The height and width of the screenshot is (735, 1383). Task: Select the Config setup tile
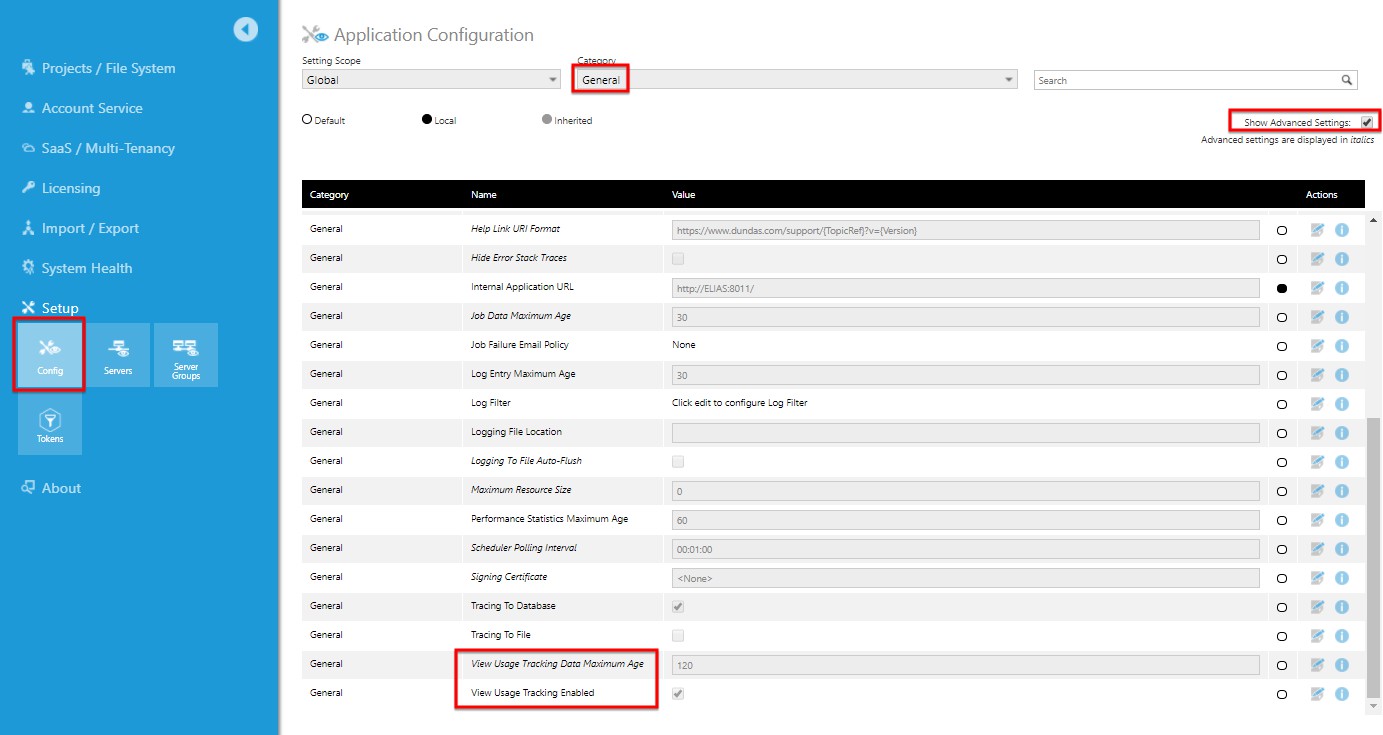49,355
